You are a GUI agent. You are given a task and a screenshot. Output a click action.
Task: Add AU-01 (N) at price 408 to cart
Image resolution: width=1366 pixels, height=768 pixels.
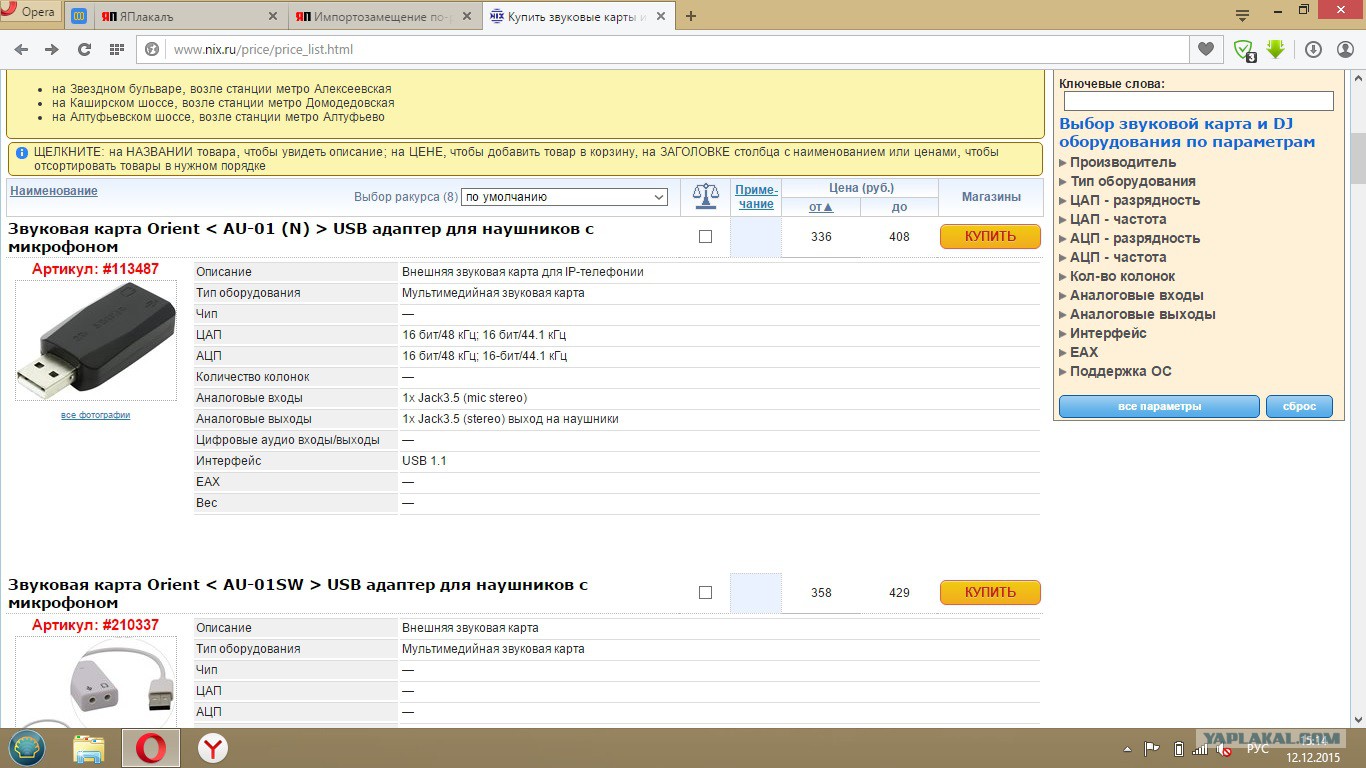(x=899, y=237)
